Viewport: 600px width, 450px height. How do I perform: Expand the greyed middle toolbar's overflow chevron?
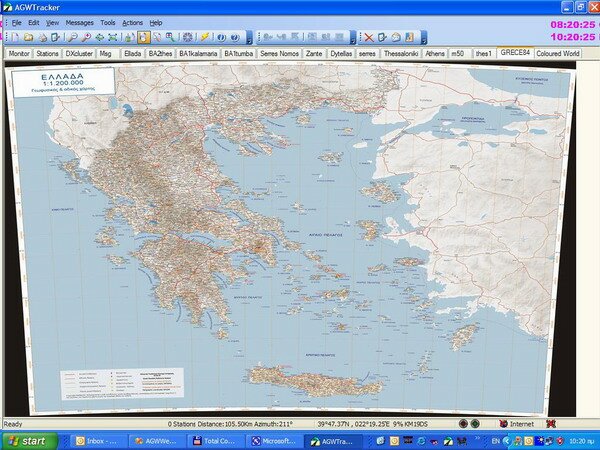[x=353, y=38]
